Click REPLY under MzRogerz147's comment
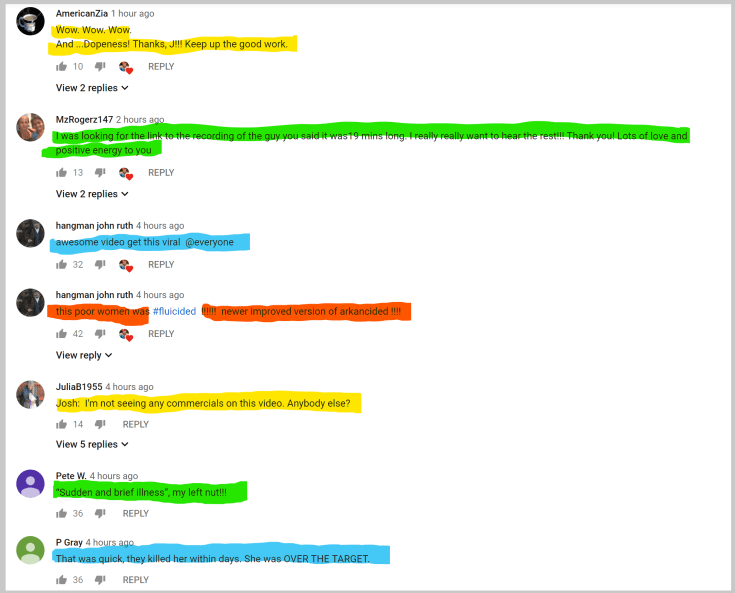Image resolution: width=735 pixels, height=593 pixels. [161, 173]
